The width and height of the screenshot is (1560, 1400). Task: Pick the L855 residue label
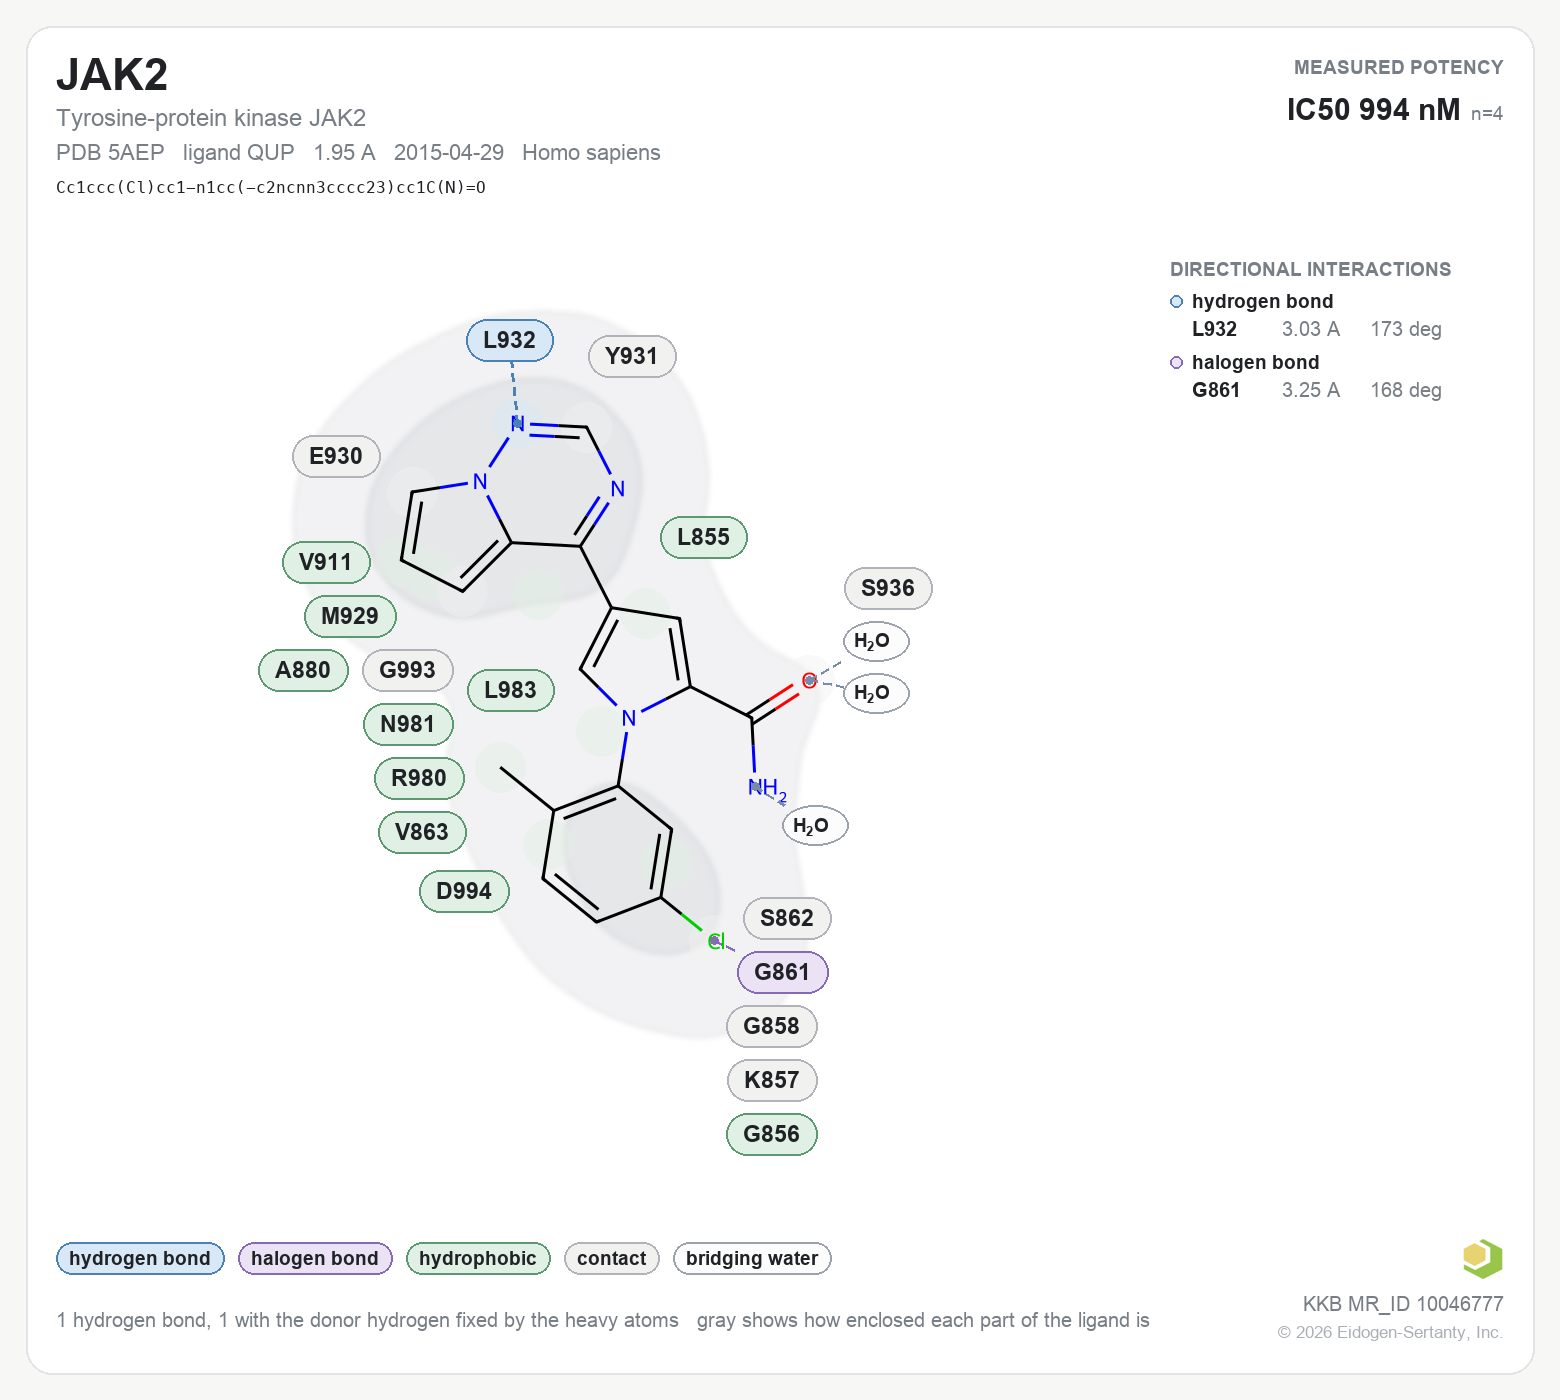(x=704, y=537)
